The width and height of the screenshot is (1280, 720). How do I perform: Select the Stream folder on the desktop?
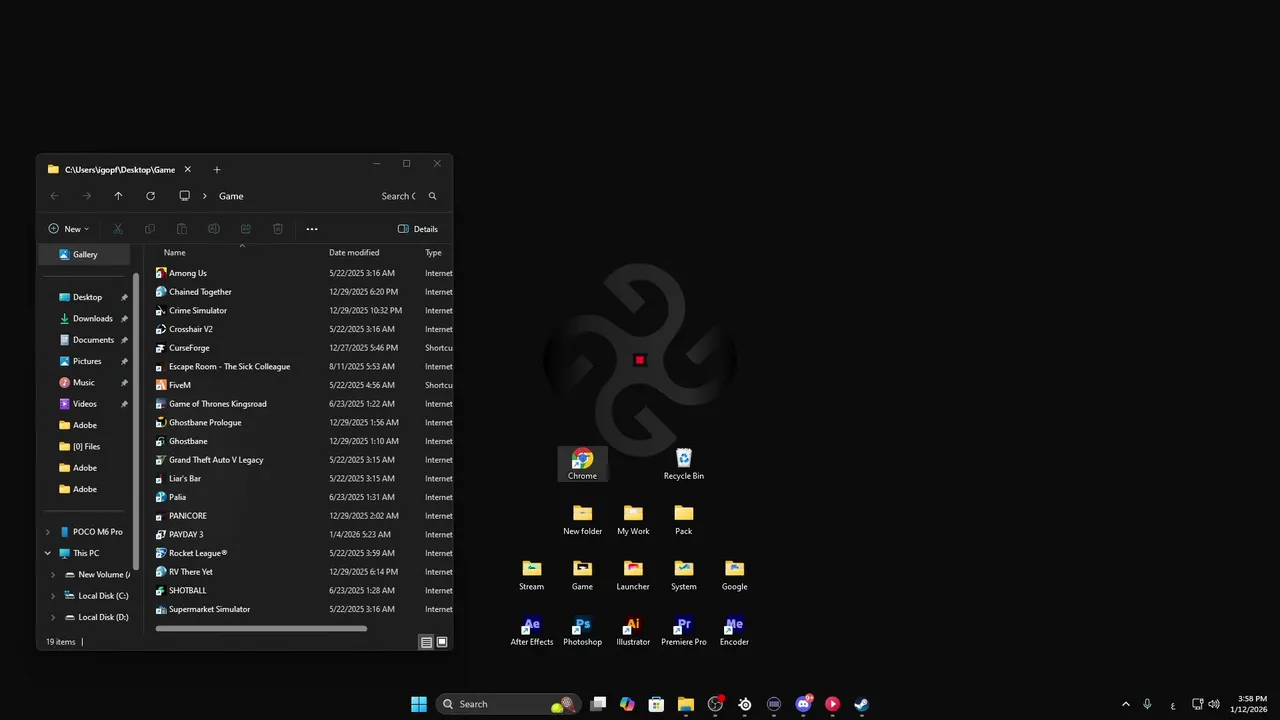[x=532, y=575]
